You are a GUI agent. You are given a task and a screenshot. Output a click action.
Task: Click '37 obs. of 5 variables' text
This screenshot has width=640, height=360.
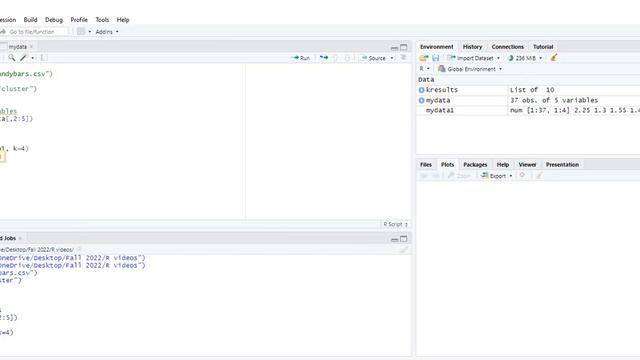[554, 100]
